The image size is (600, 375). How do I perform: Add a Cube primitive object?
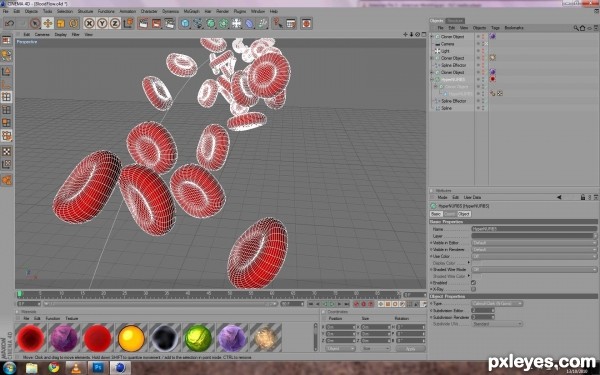coord(185,24)
